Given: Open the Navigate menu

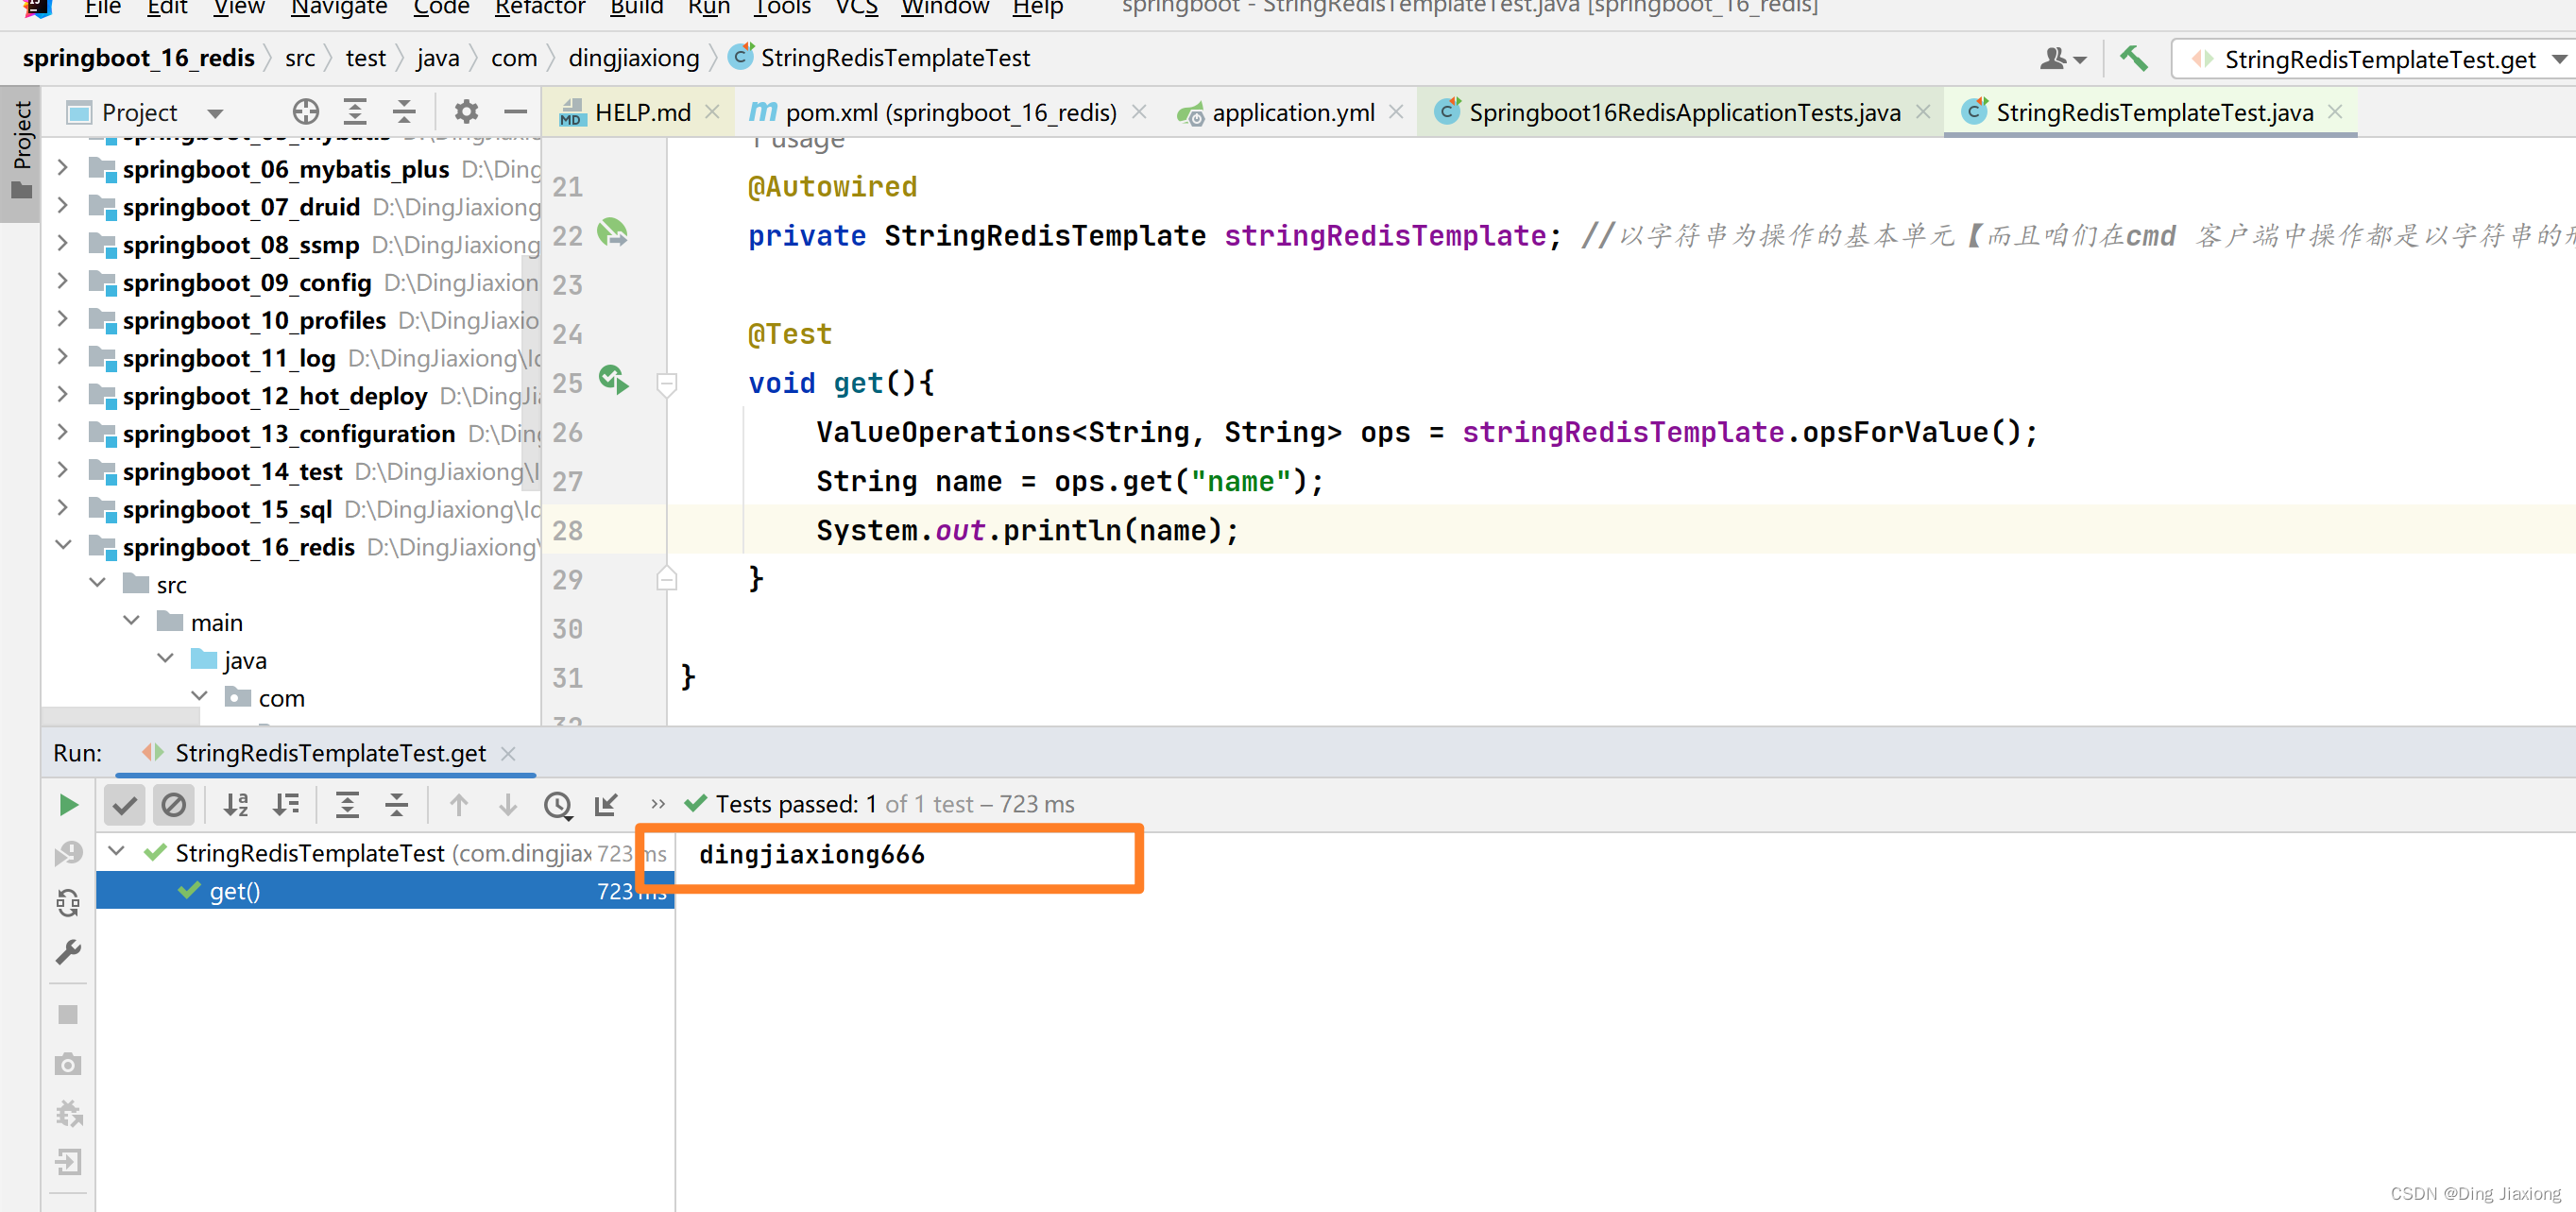Looking at the screenshot, I should point(339,8).
